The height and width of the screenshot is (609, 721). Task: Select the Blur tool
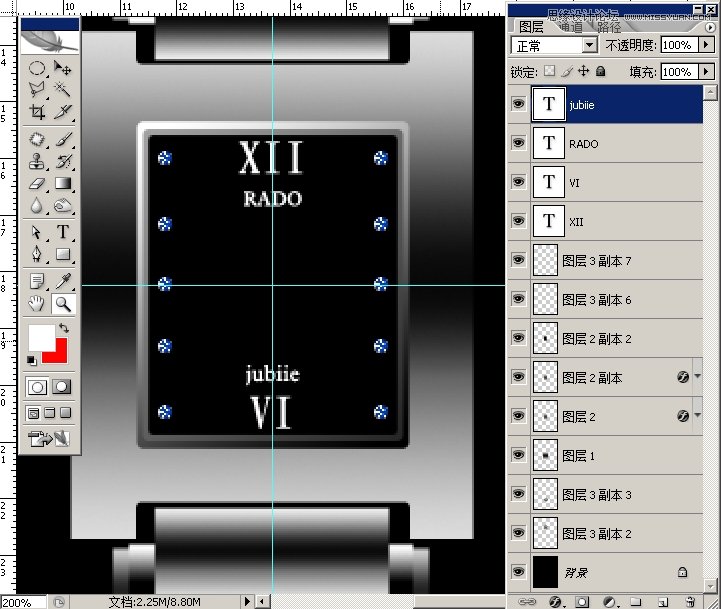pyautogui.click(x=37, y=205)
